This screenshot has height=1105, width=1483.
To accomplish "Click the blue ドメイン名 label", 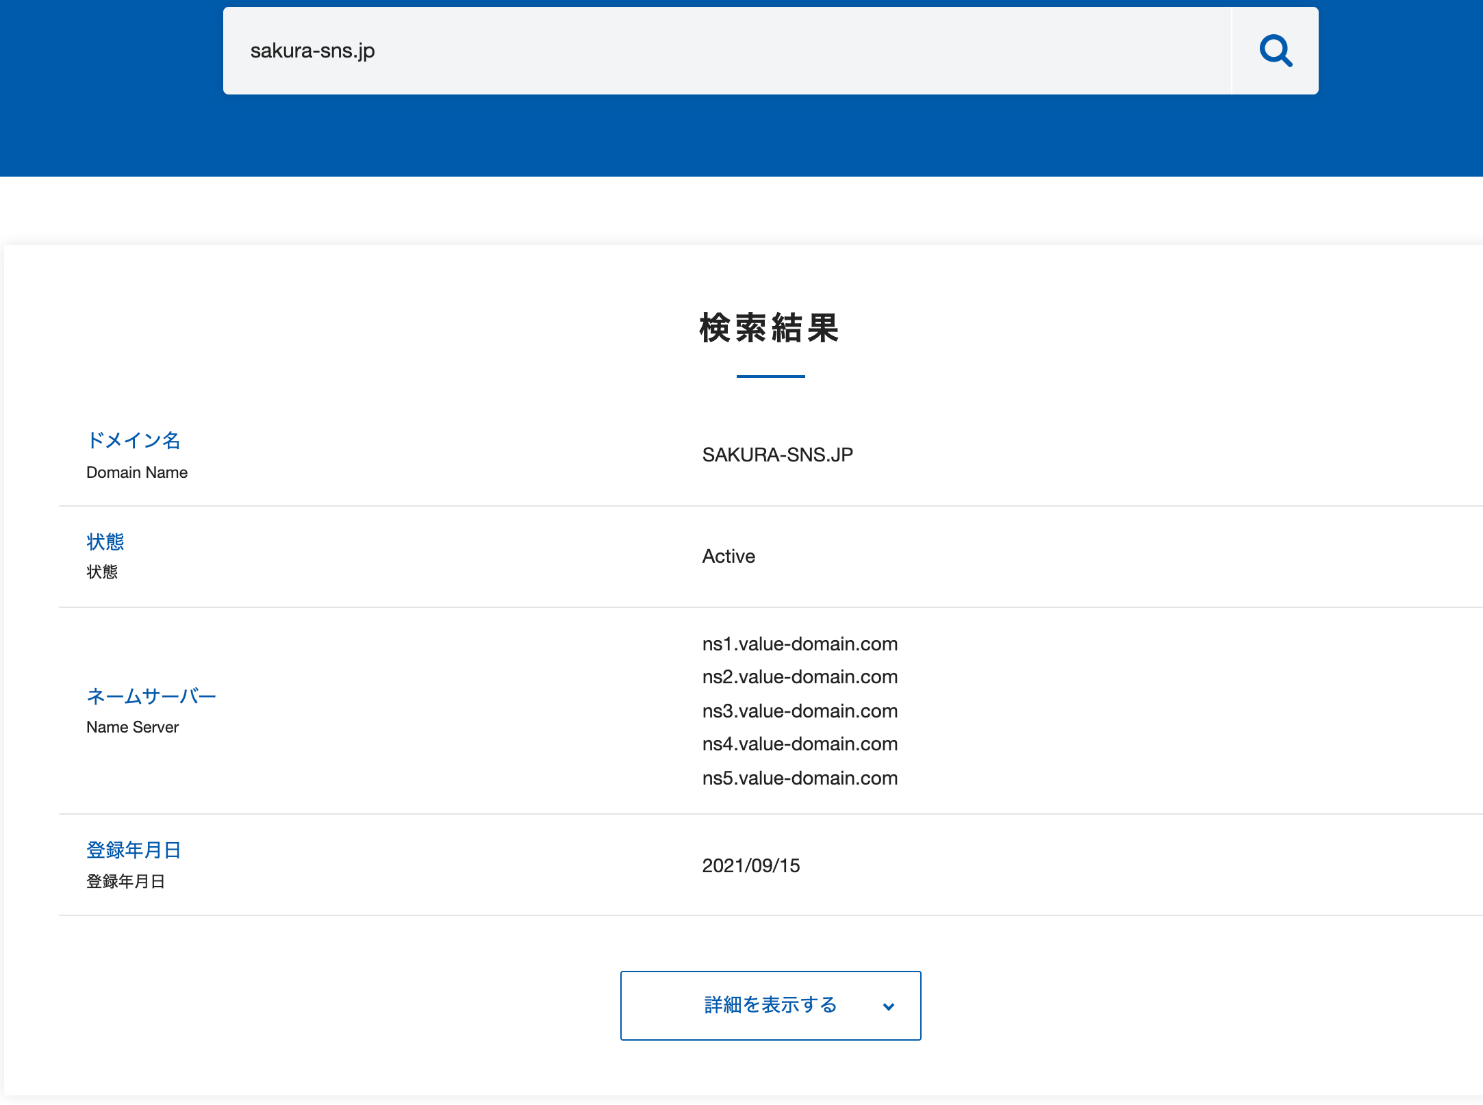I will click(133, 440).
